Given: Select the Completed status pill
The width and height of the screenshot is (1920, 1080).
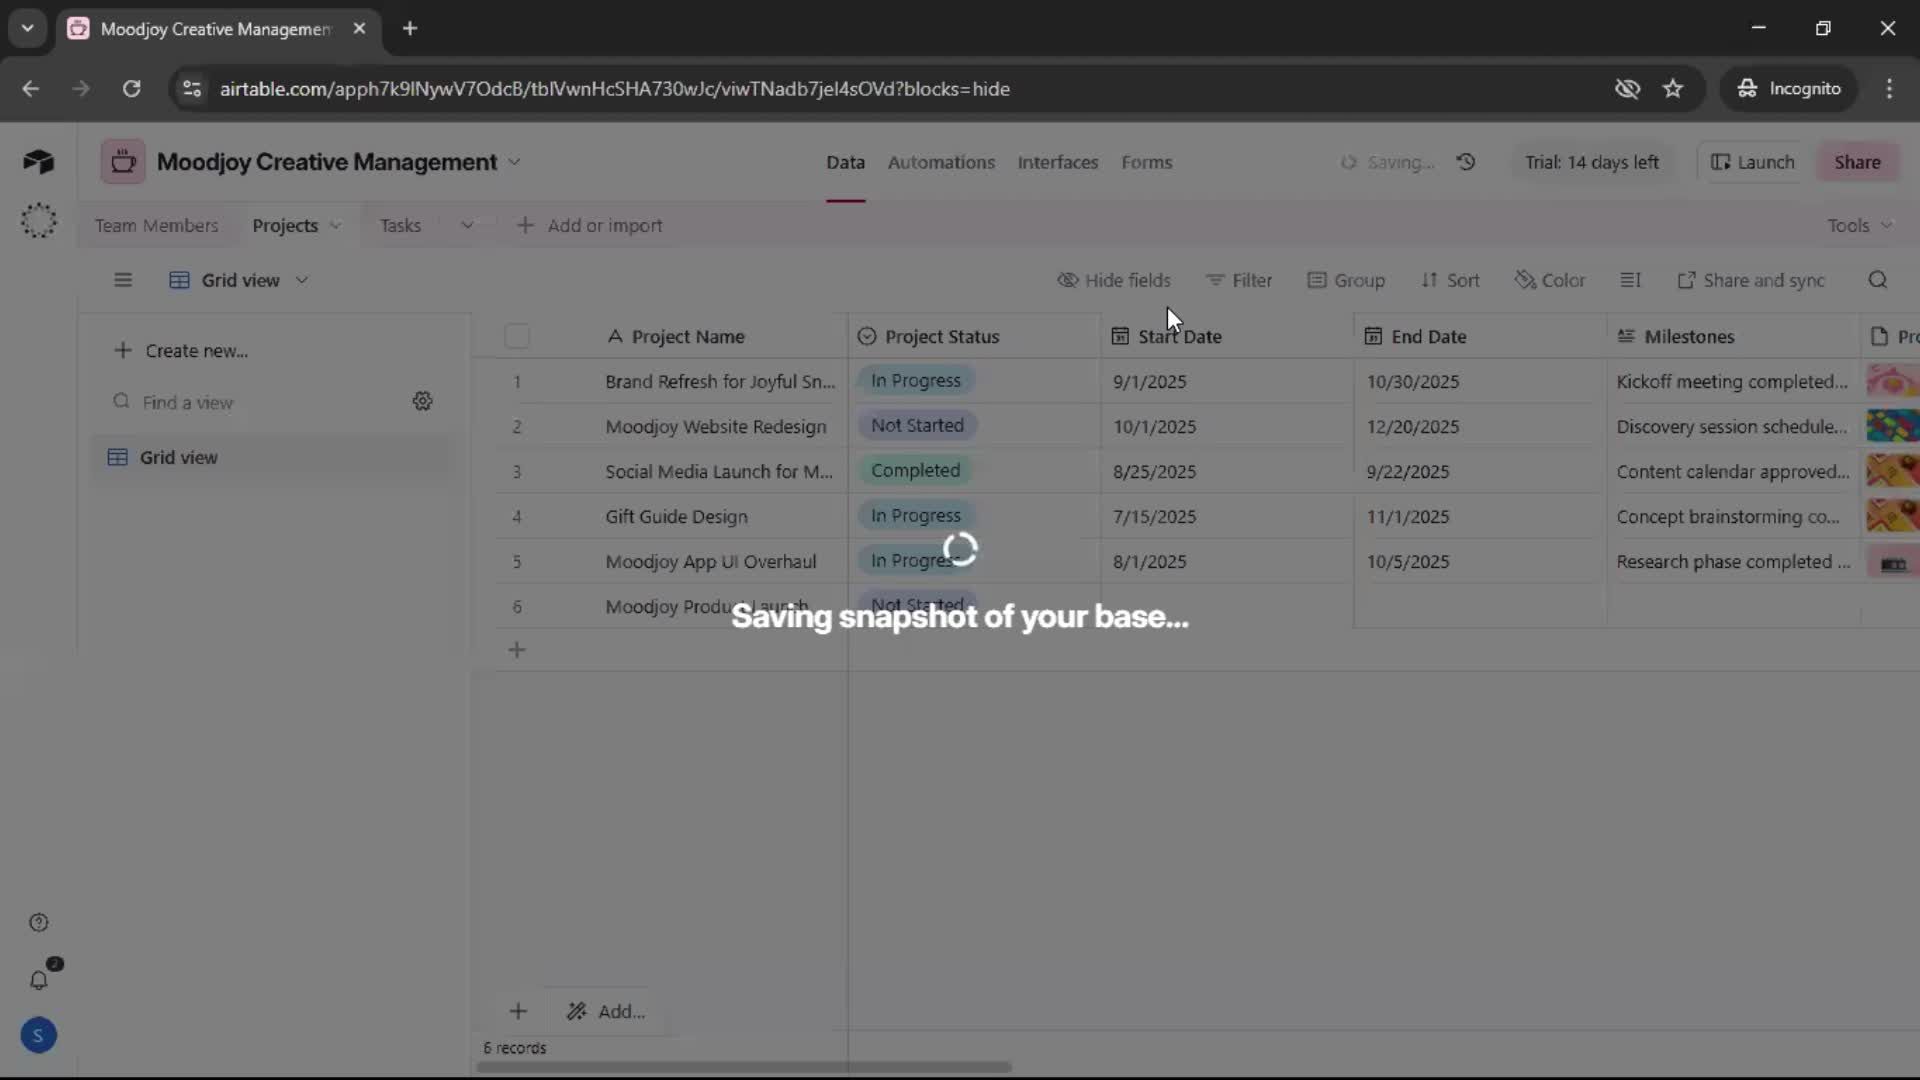Looking at the screenshot, I should 915,470.
